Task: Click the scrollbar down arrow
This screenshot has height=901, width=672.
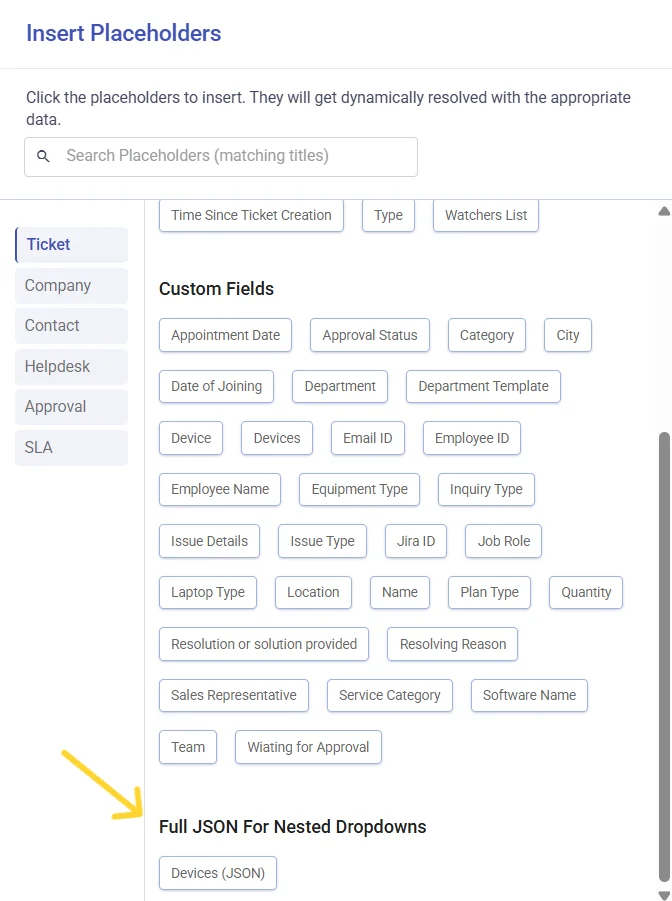Action: pyautogui.click(x=664, y=895)
